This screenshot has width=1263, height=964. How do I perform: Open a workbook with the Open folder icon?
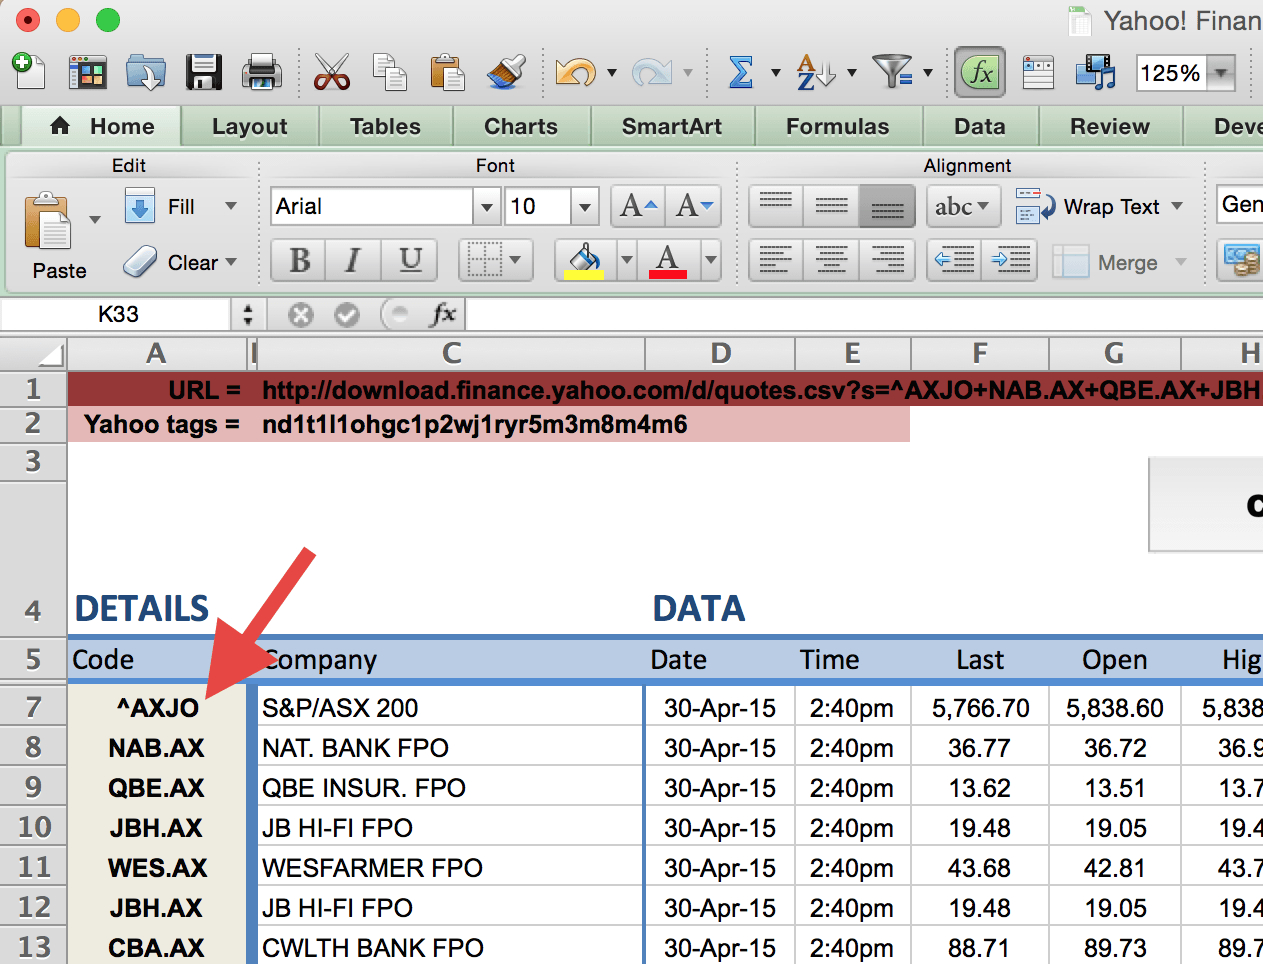pos(146,72)
